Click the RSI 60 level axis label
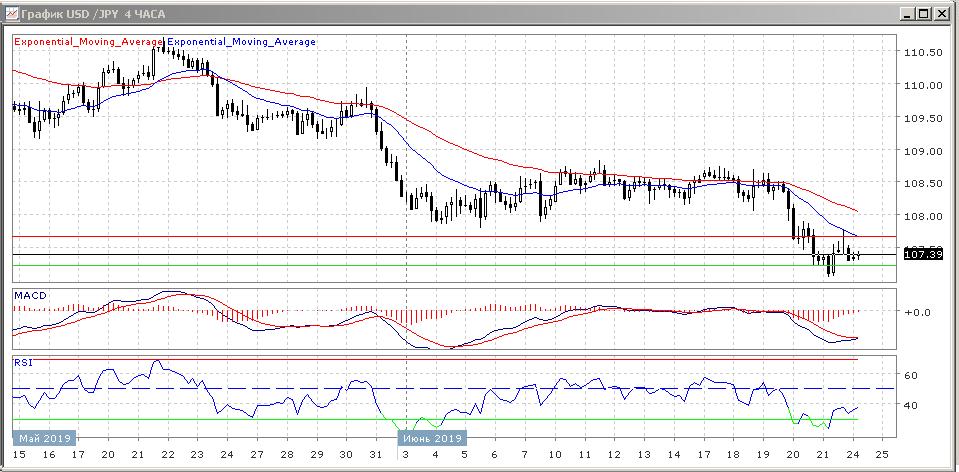Image resolution: width=959 pixels, height=472 pixels. coord(911,376)
